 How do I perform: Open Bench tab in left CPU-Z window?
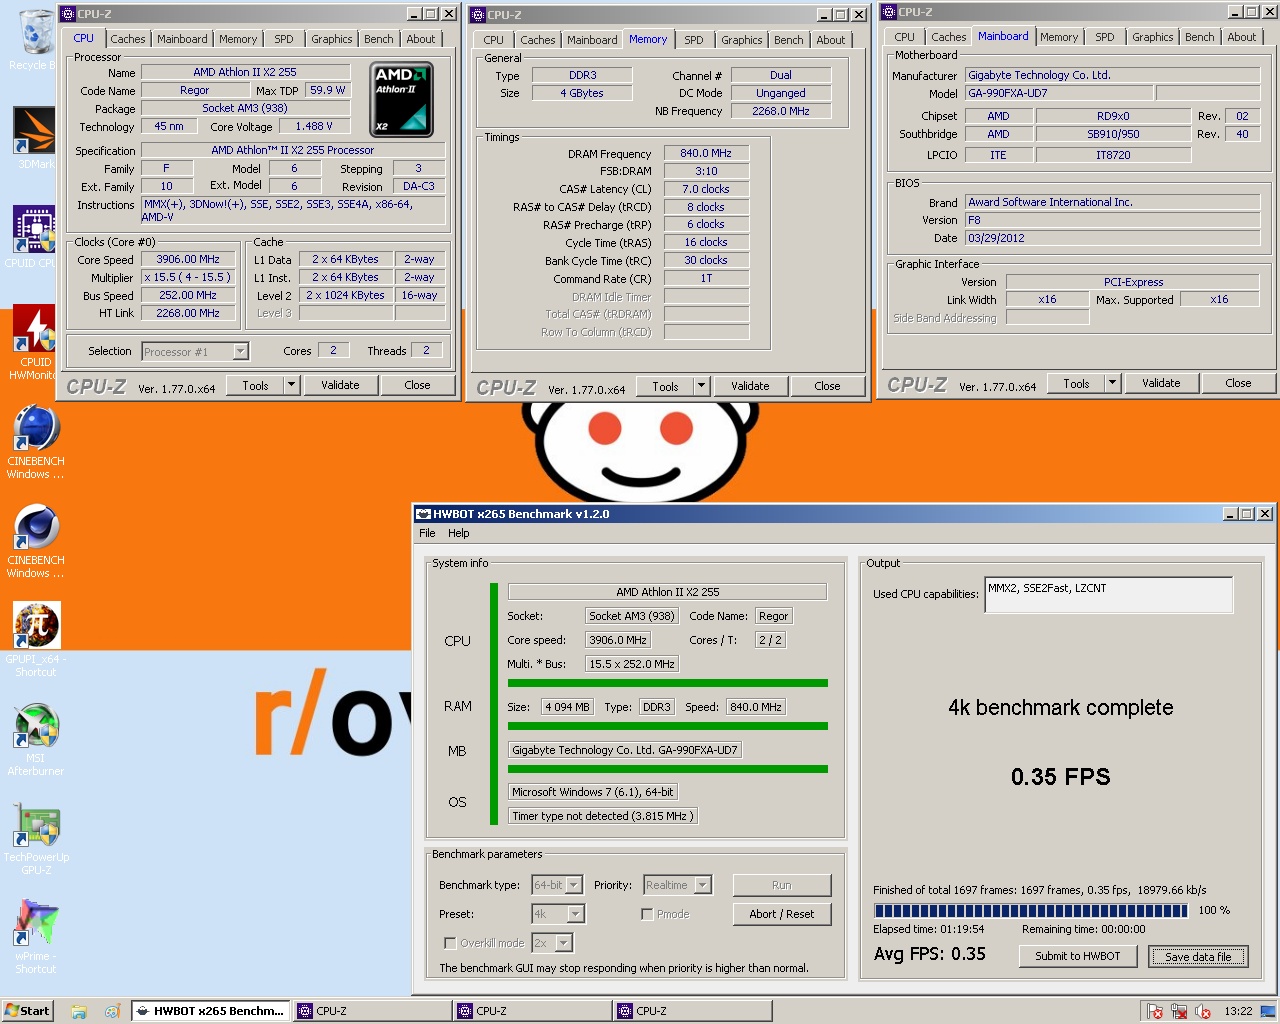379,39
